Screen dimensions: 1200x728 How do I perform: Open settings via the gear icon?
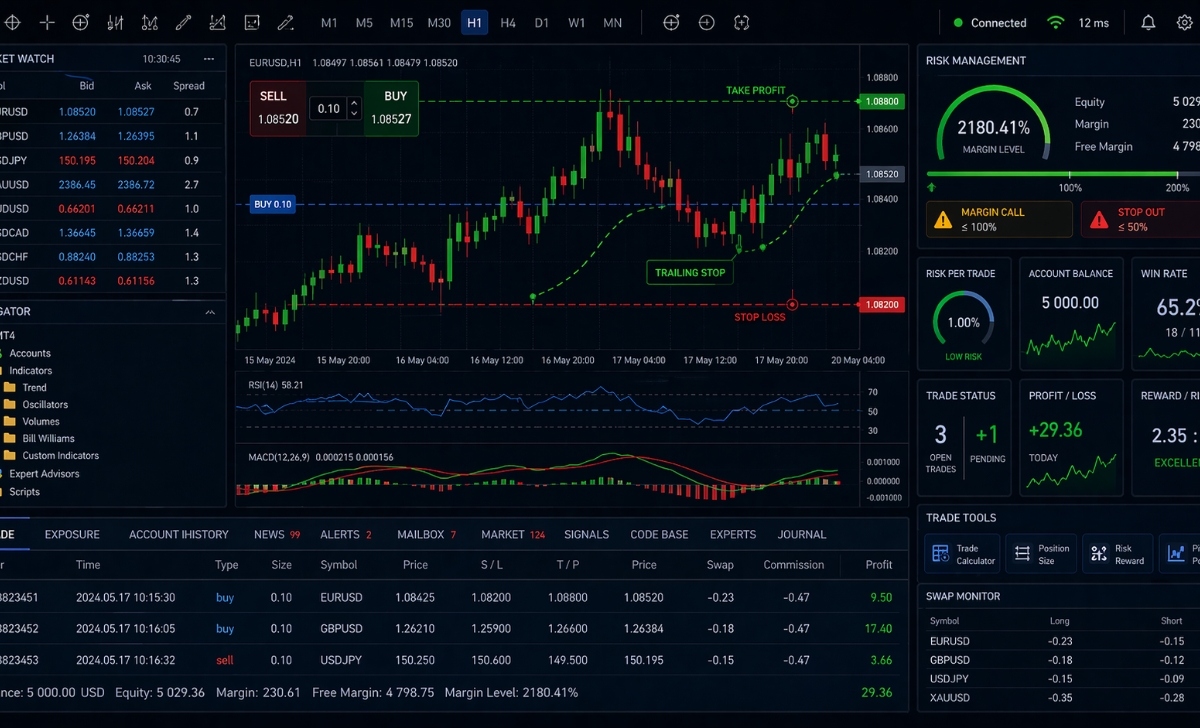click(1185, 22)
